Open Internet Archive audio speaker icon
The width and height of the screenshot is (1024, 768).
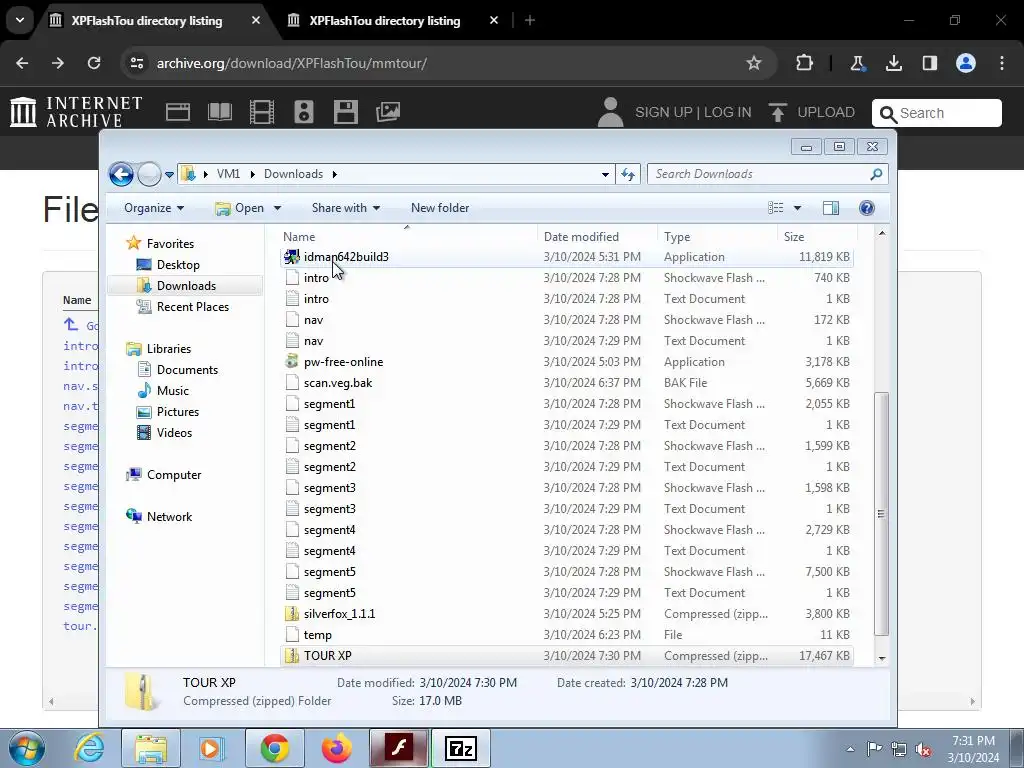304,112
